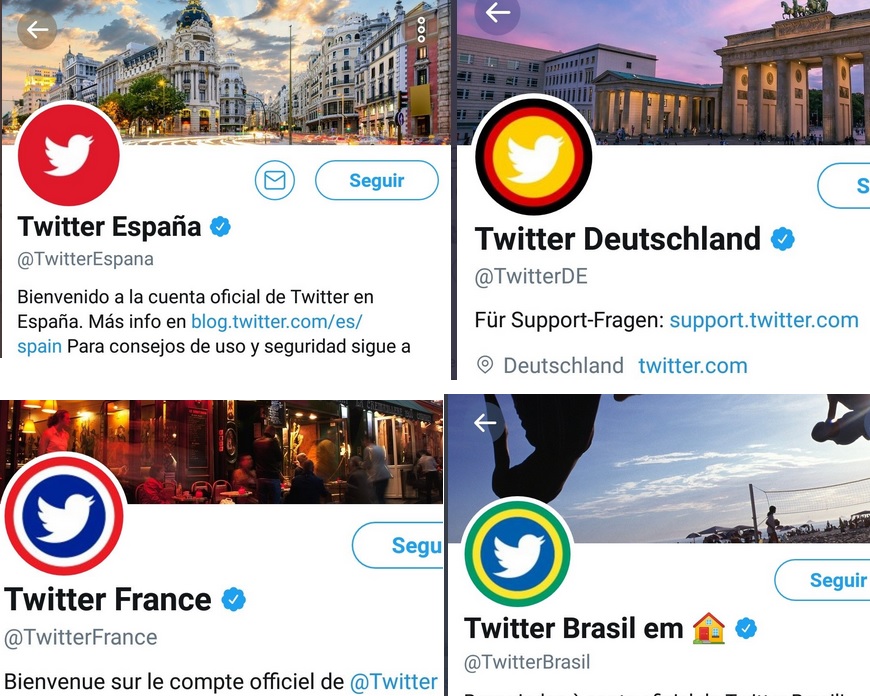
Task: Go back from Twitter España profile
Action: 37,30
